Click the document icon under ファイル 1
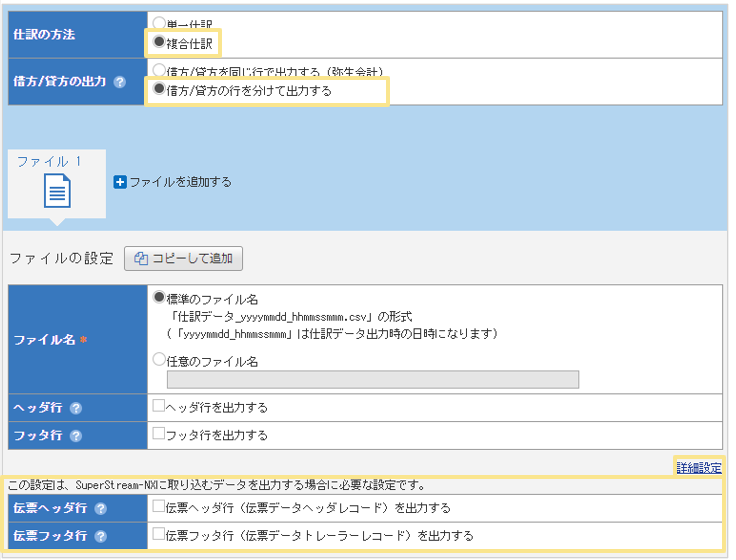Screen dimensions: 736x560 [57, 191]
